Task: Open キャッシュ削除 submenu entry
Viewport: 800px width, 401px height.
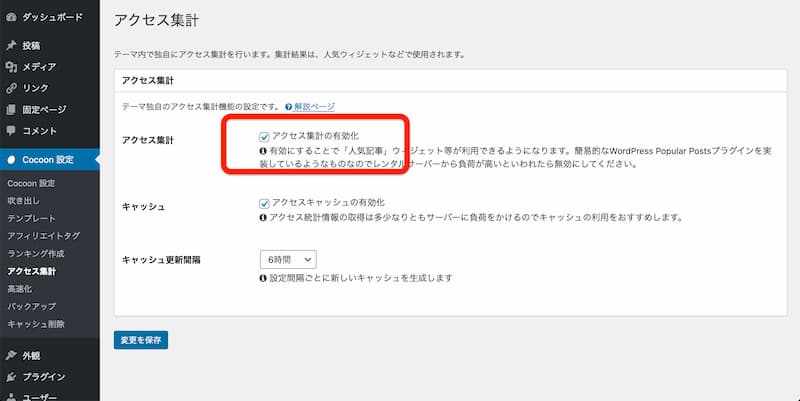Action: pyautogui.click(x=36, y=324)
